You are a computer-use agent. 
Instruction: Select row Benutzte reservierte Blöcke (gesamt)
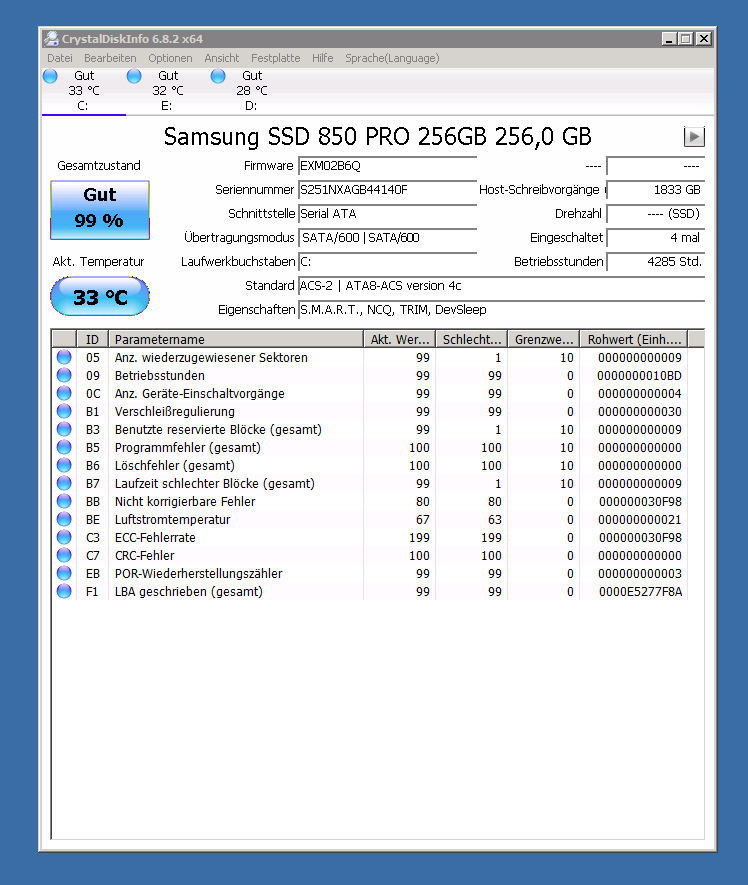370,430
